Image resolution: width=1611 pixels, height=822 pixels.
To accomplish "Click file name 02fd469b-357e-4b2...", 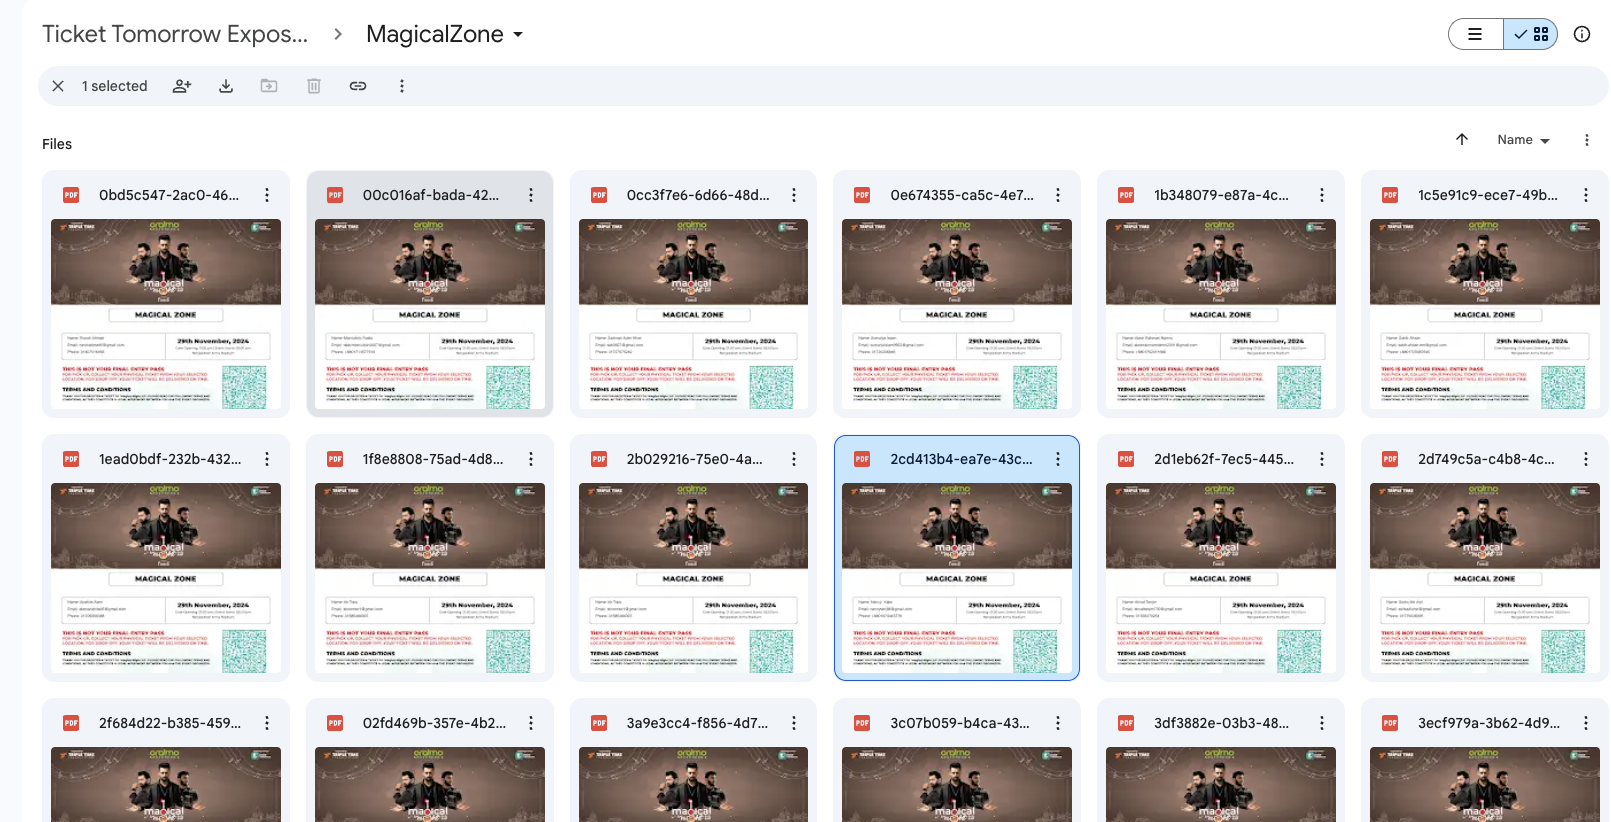I will 434,723.
